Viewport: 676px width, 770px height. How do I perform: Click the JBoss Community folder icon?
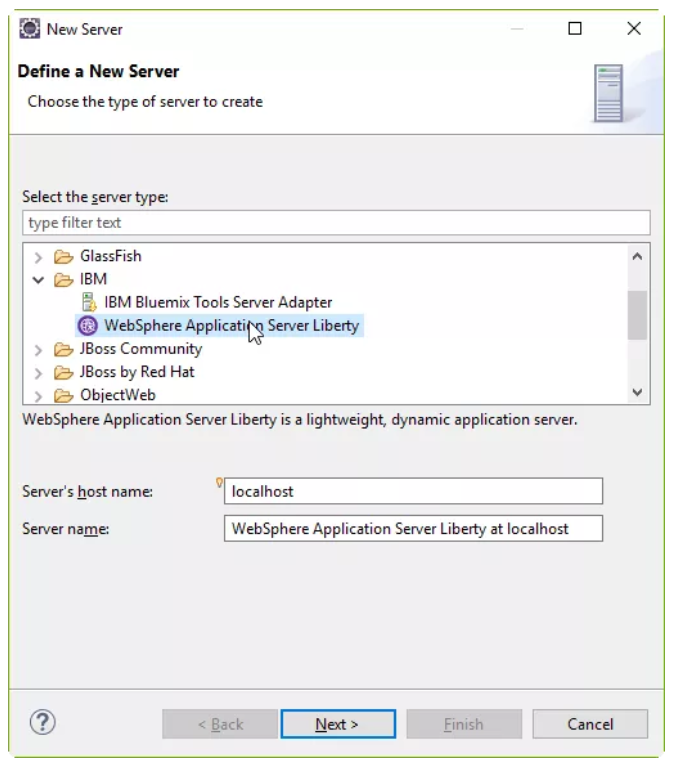[64, 349]
